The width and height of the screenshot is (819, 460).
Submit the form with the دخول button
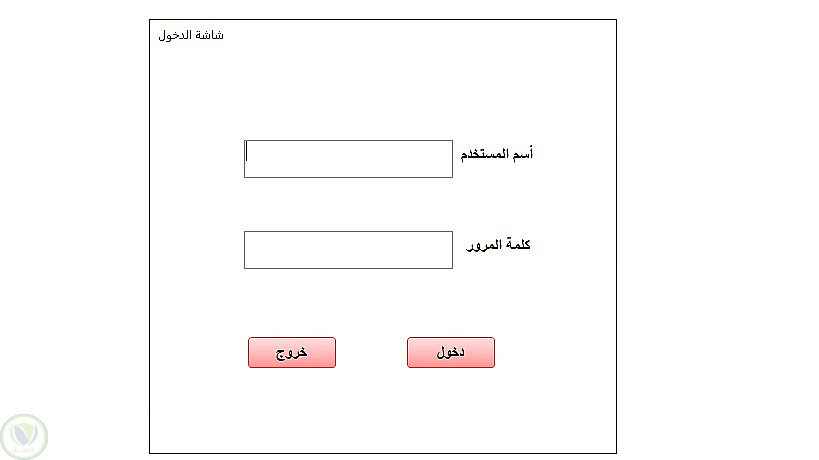pos(450,353)
